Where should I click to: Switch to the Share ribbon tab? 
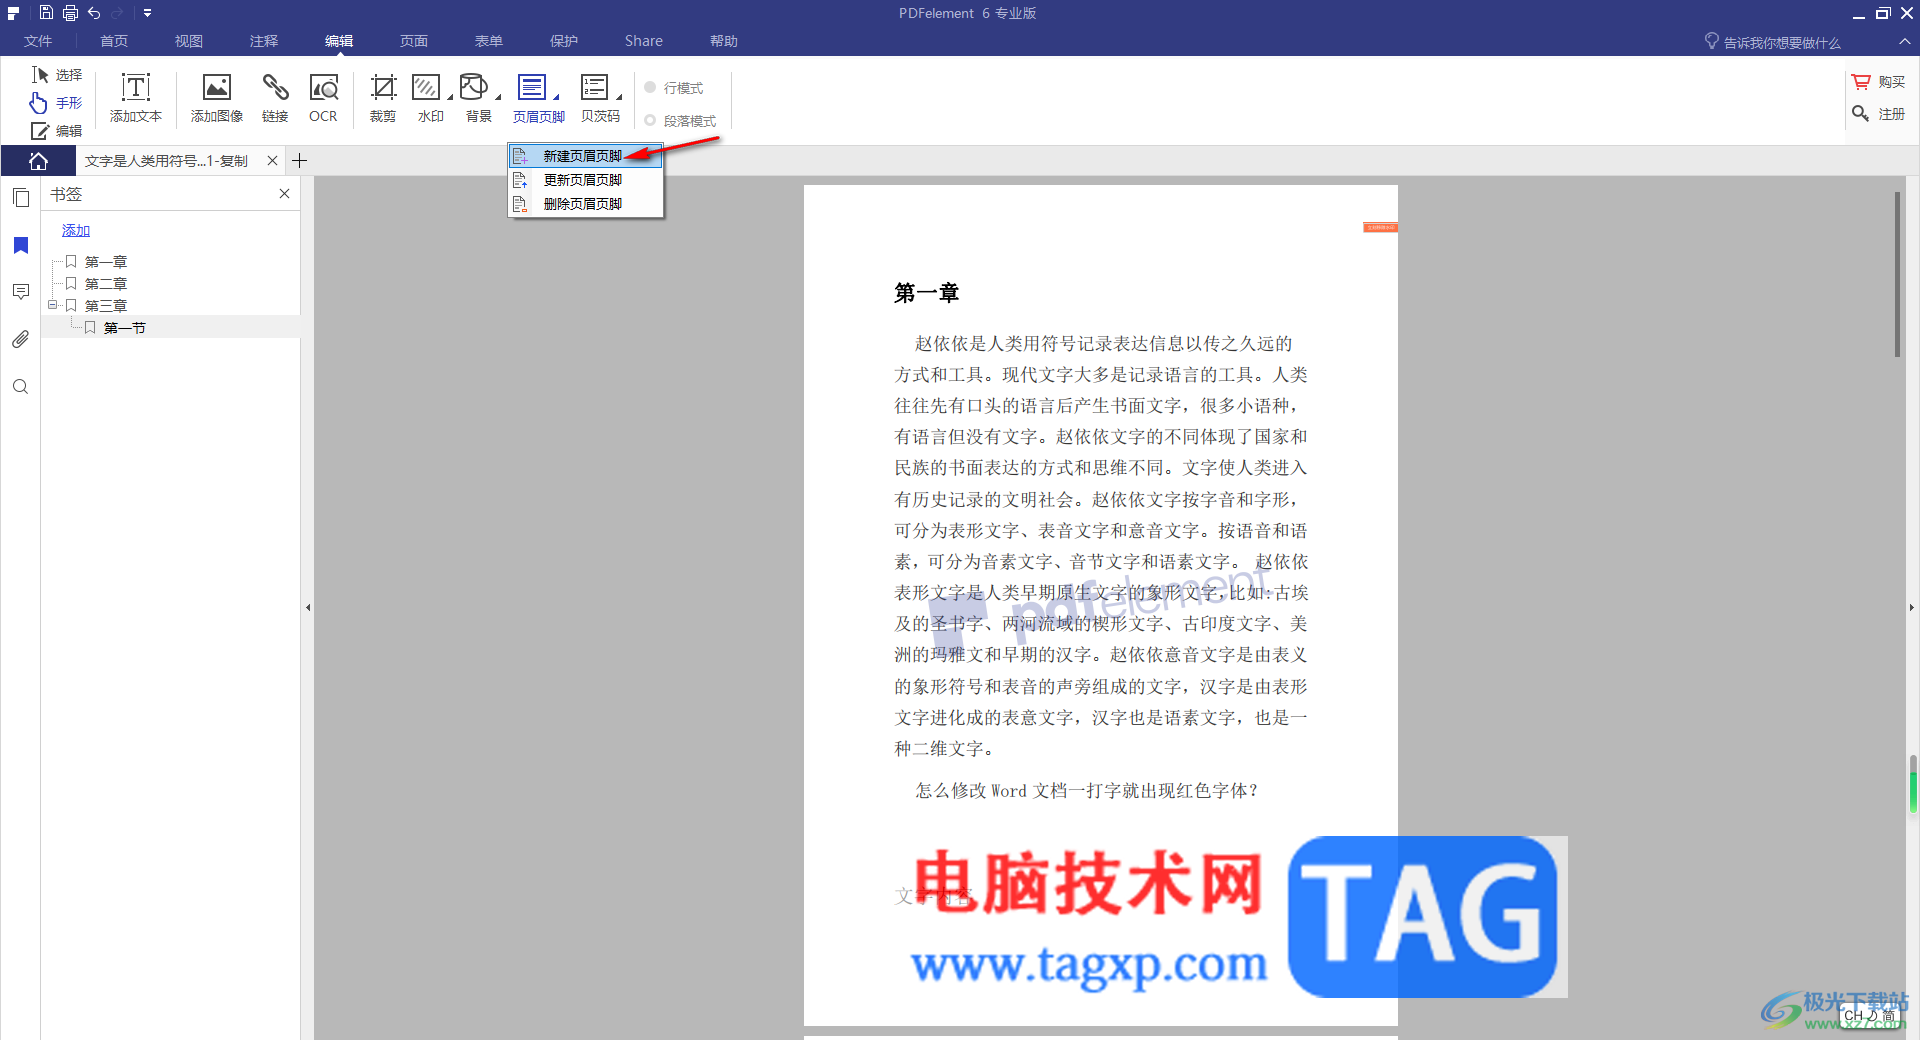coord(644,41)
